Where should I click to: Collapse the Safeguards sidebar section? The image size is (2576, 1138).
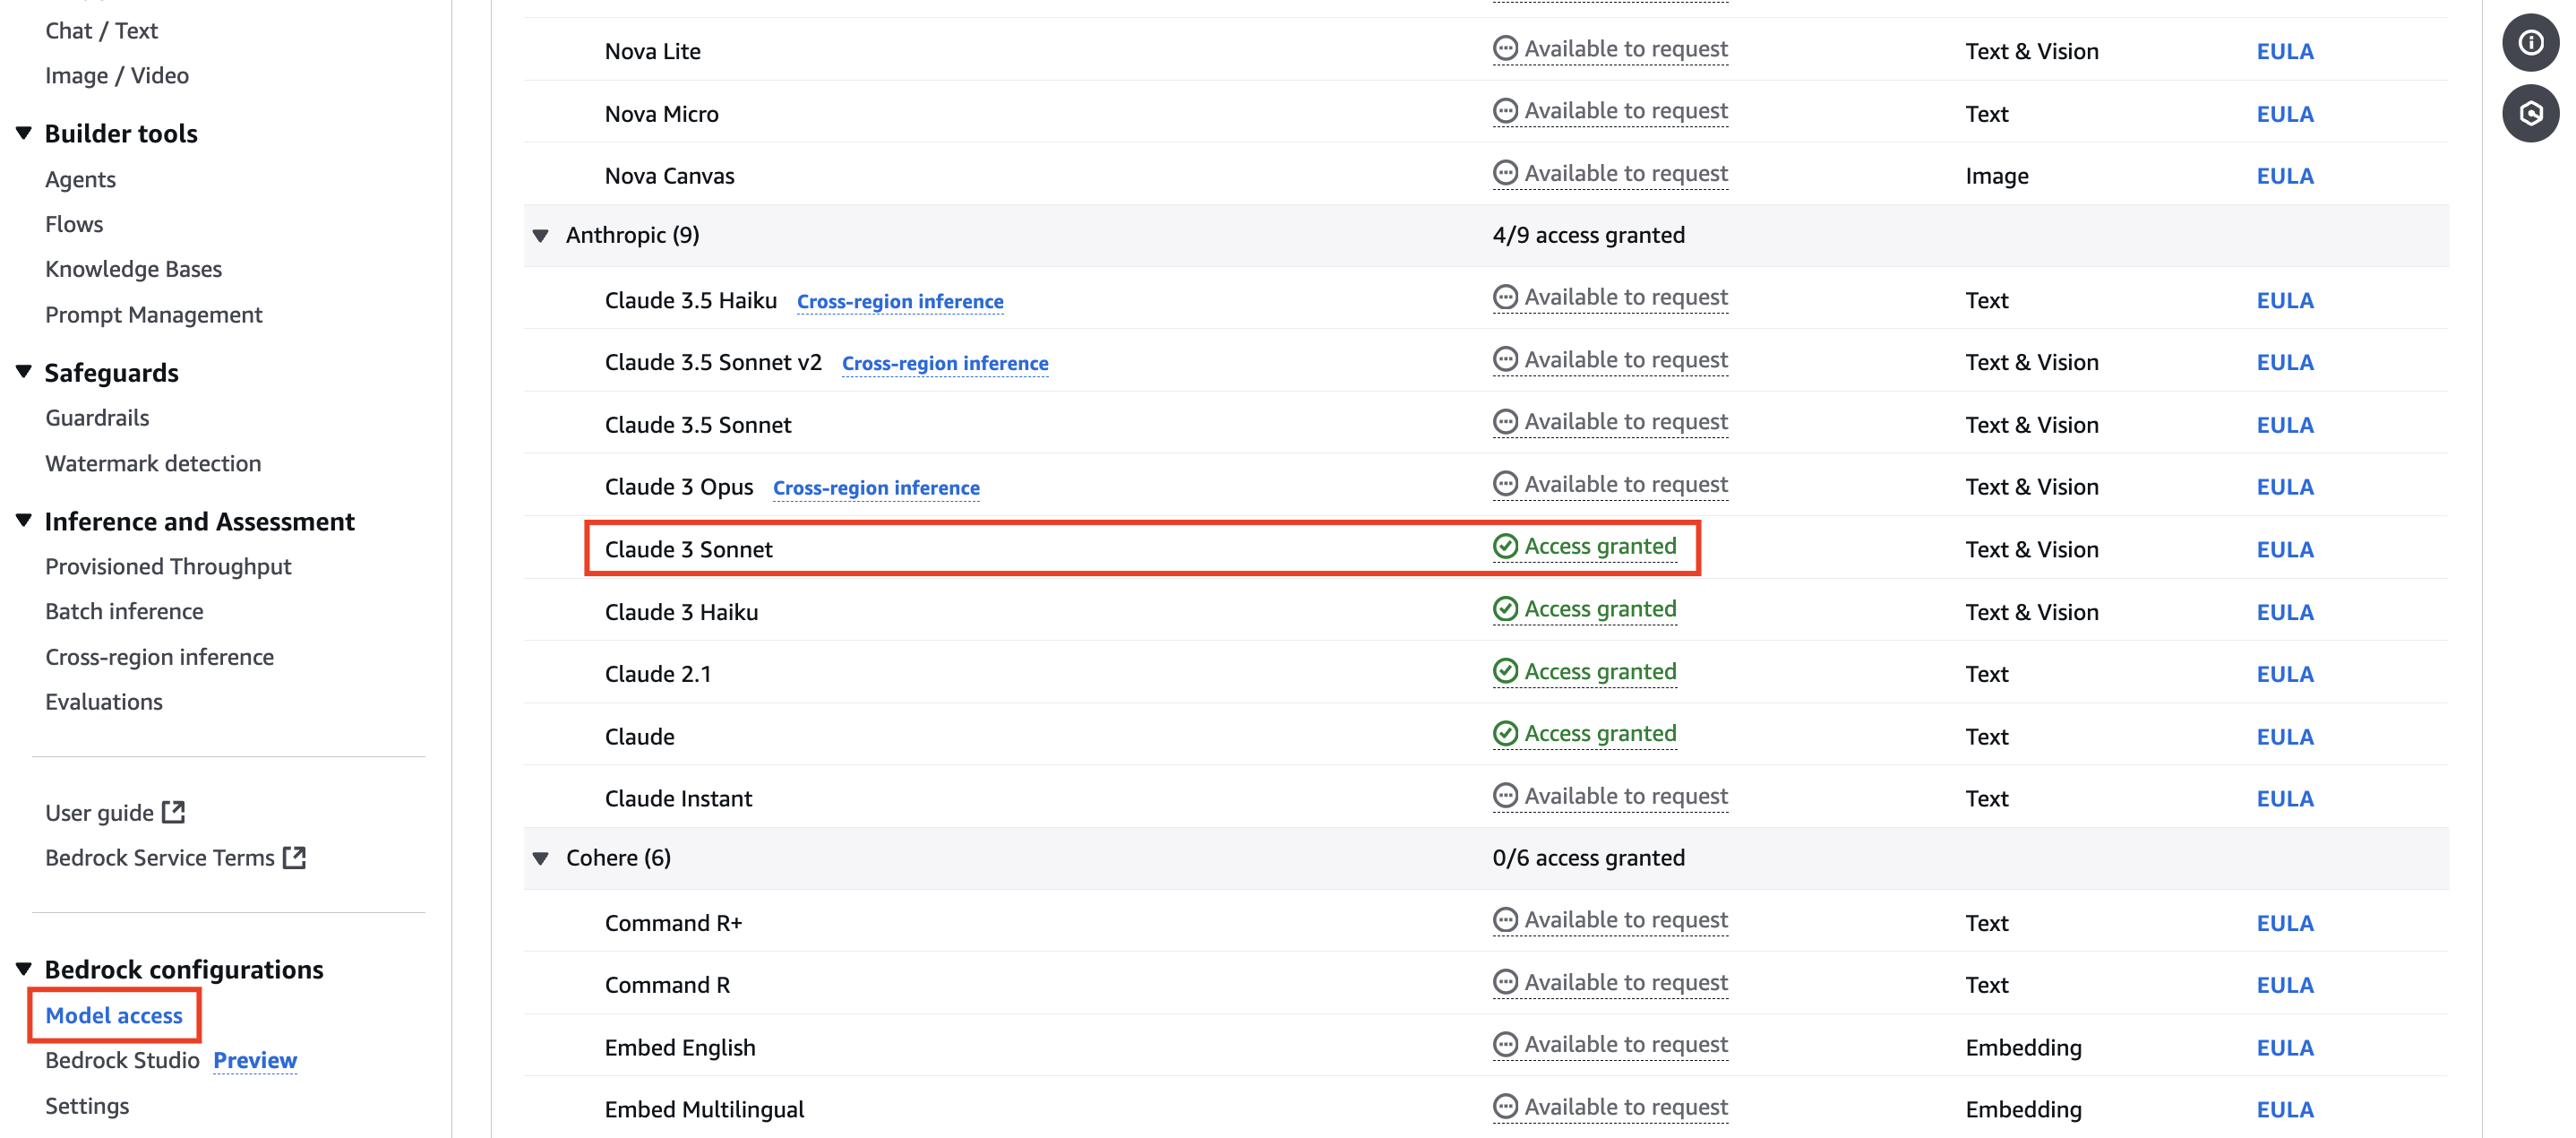pyautogui.click(x=24, y=372)
